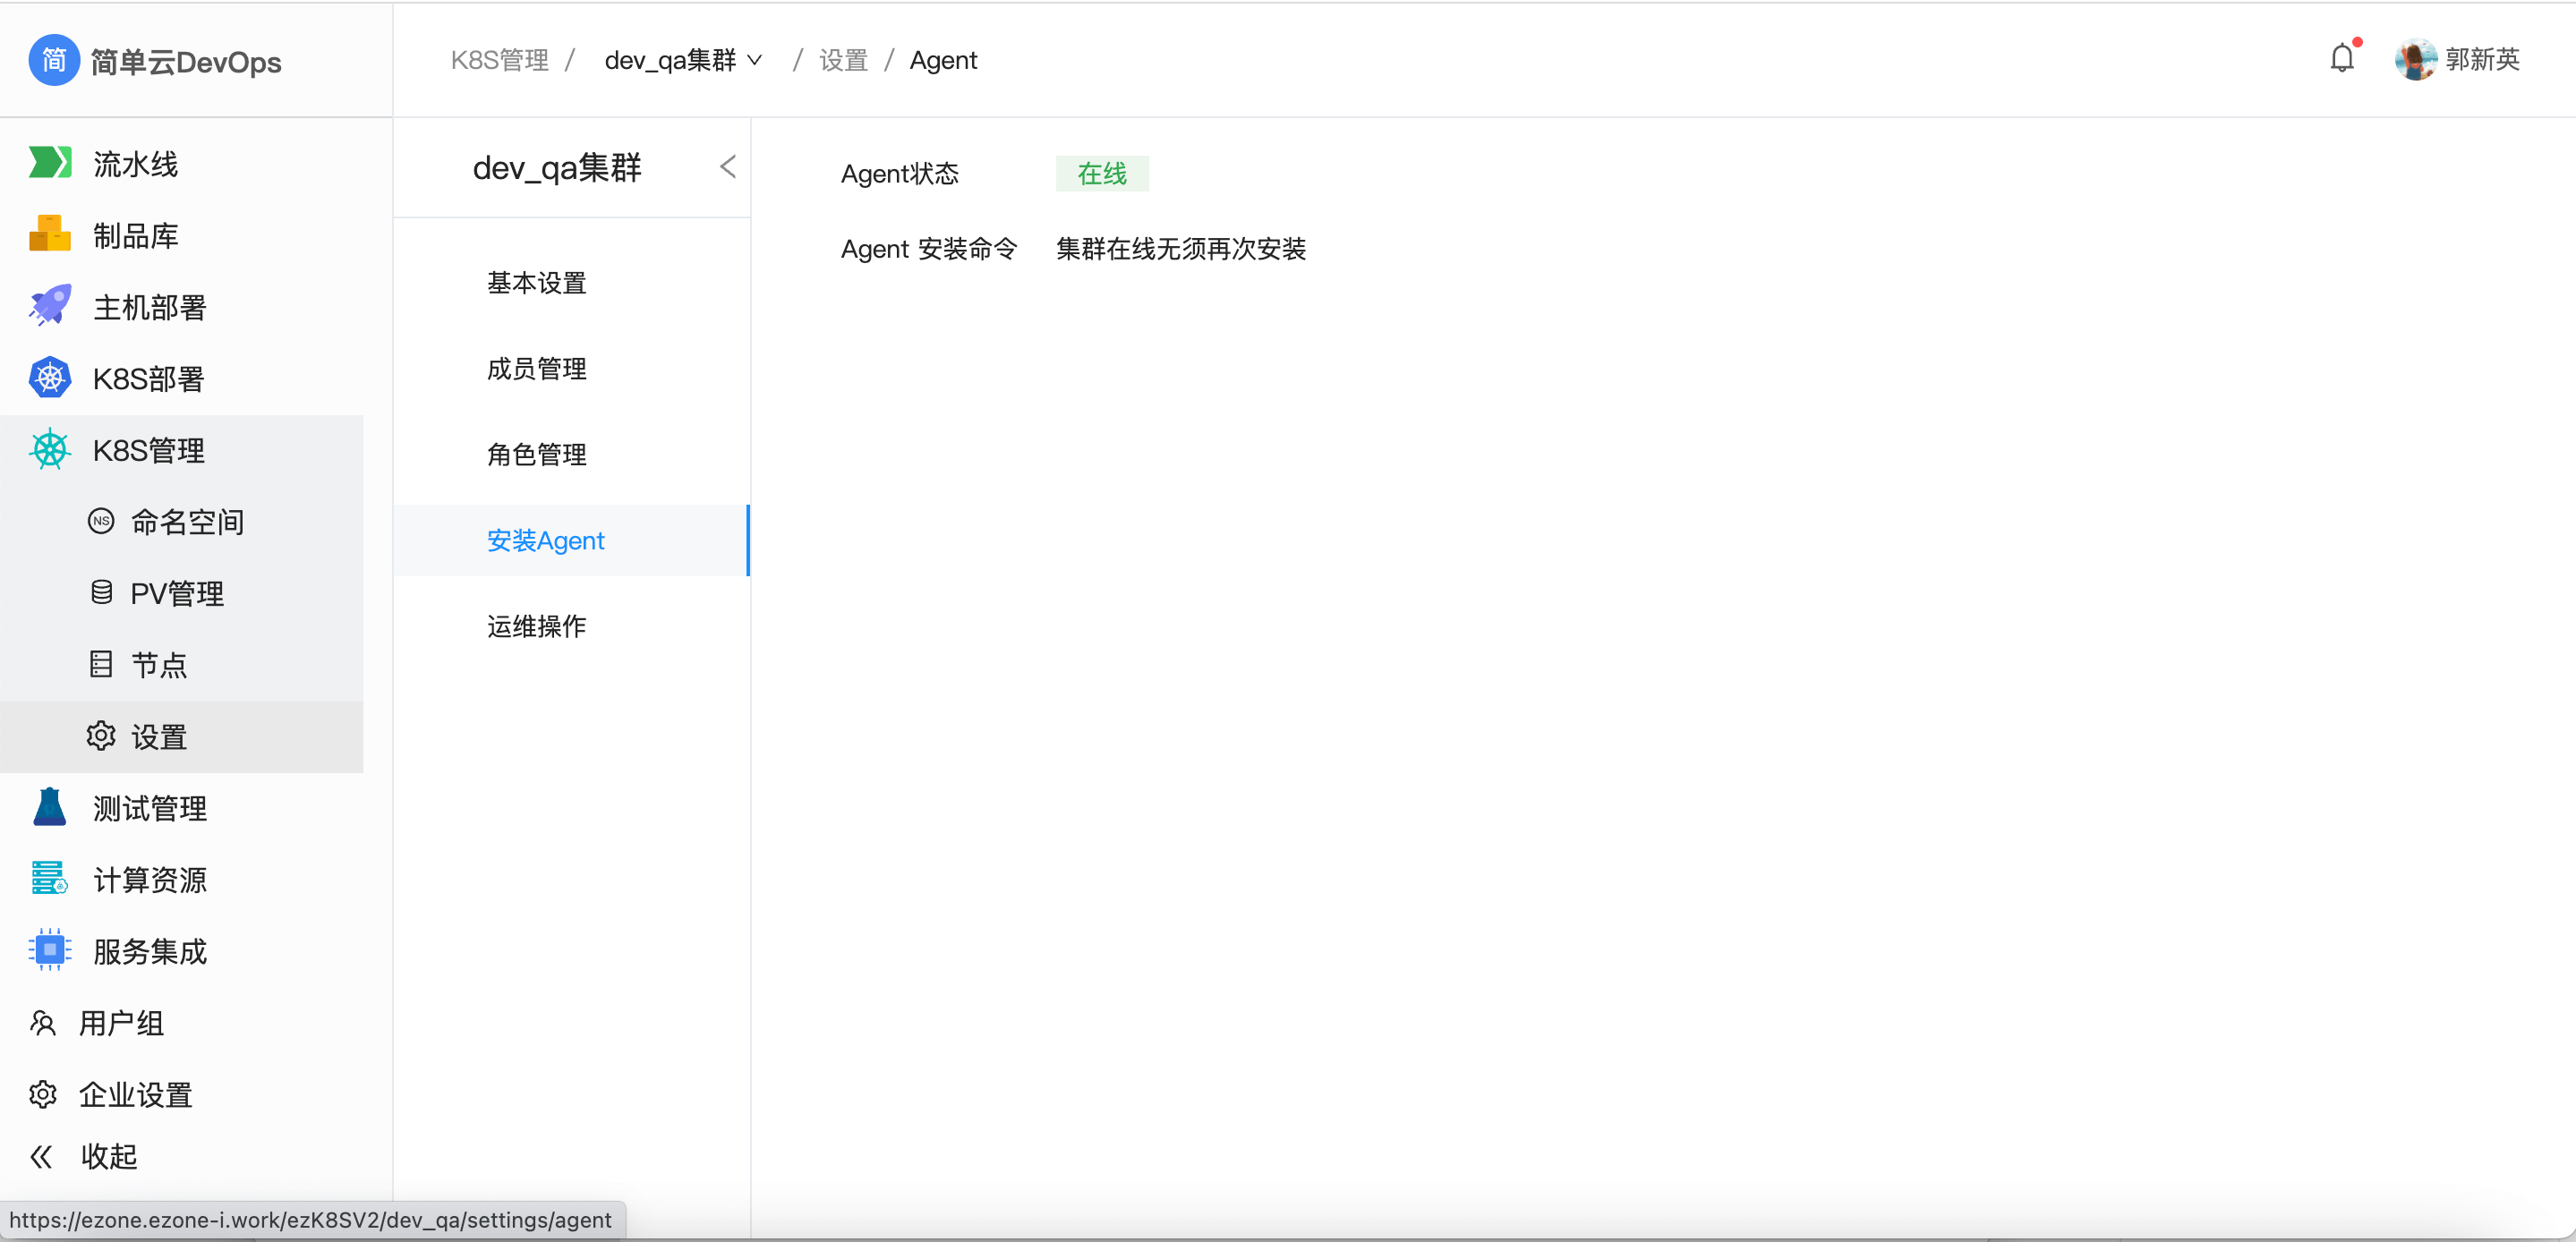The height and width of the screenshot is (1242, 2576).
Task: Go to 运维操作 settings section
Action: coord(536,626)
